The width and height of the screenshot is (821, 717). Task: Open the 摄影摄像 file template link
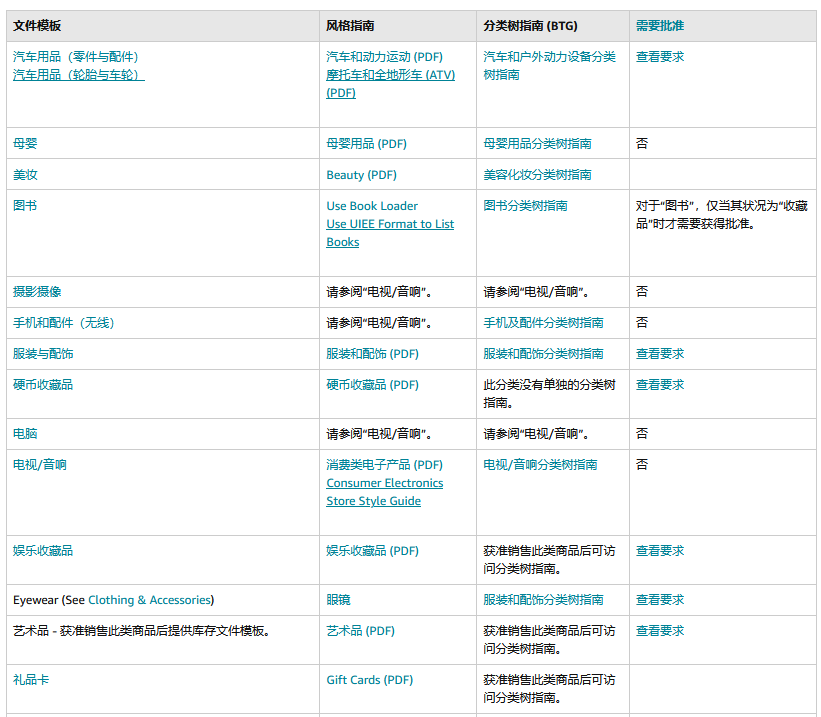pyautogui.click(x=37, y=292)
